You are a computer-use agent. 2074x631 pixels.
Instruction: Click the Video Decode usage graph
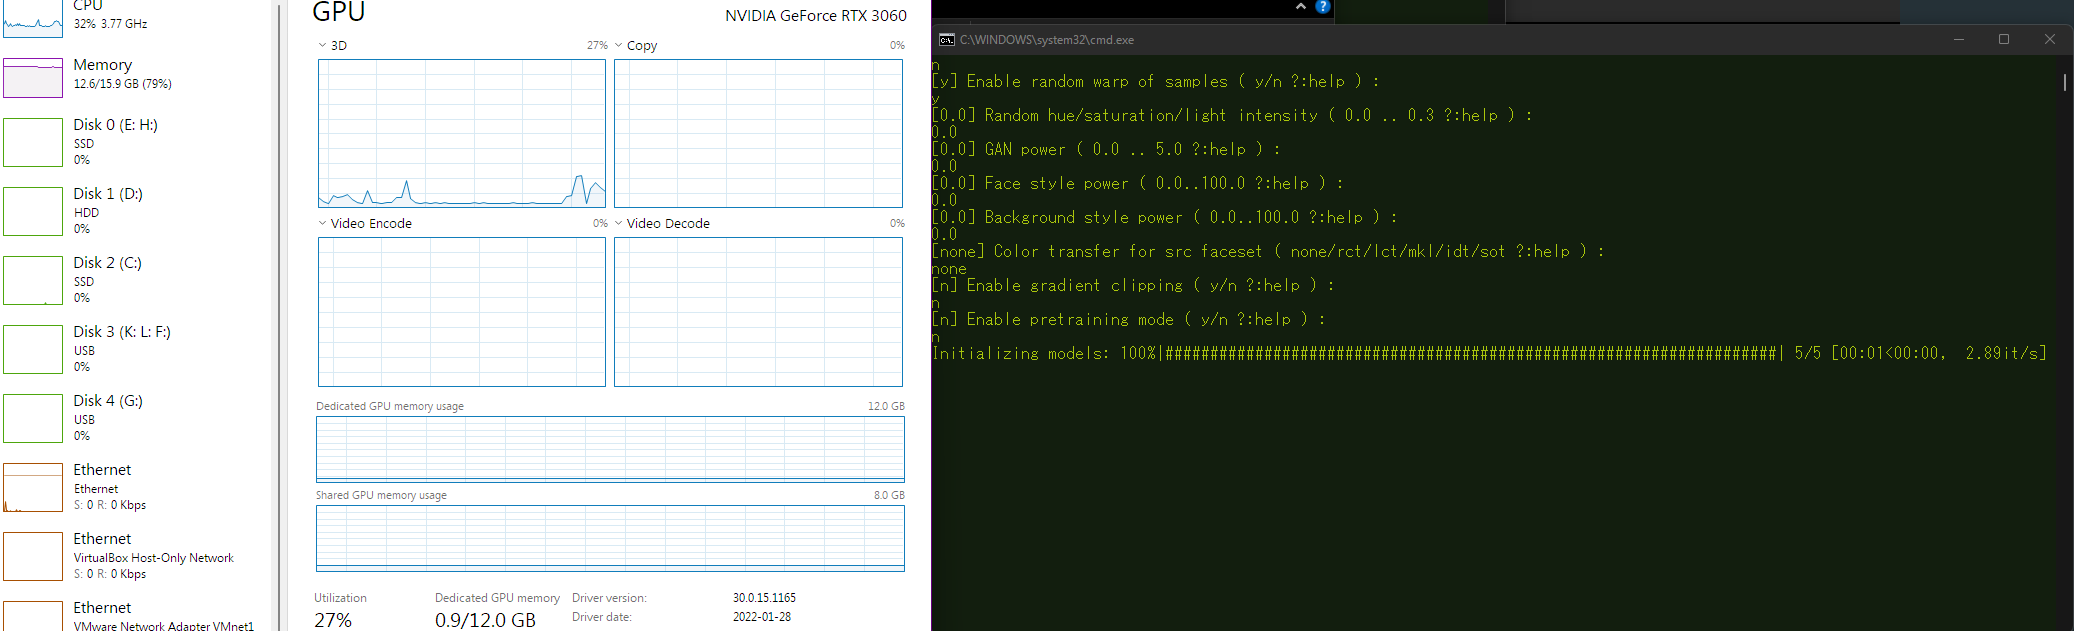click(x=758, y=312)
